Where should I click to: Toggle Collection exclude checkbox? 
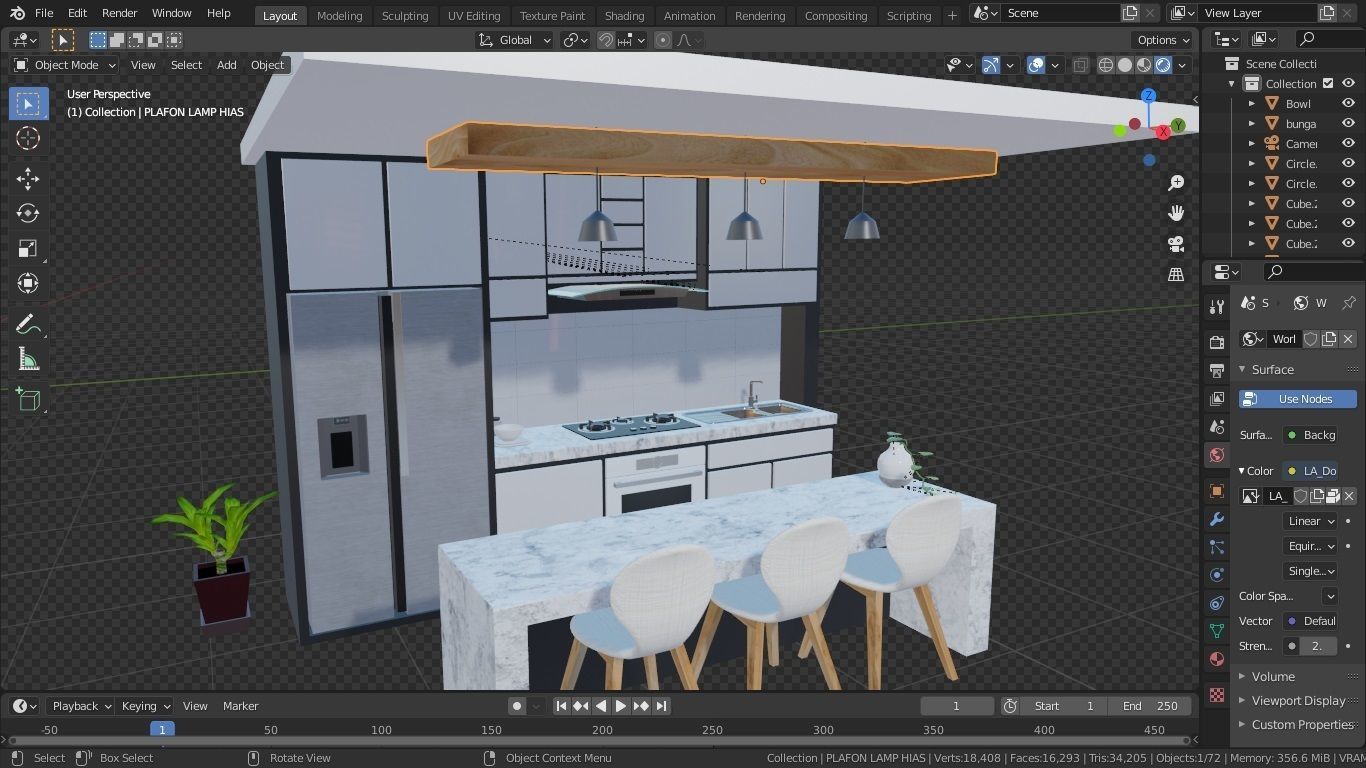pos(1328,83)
